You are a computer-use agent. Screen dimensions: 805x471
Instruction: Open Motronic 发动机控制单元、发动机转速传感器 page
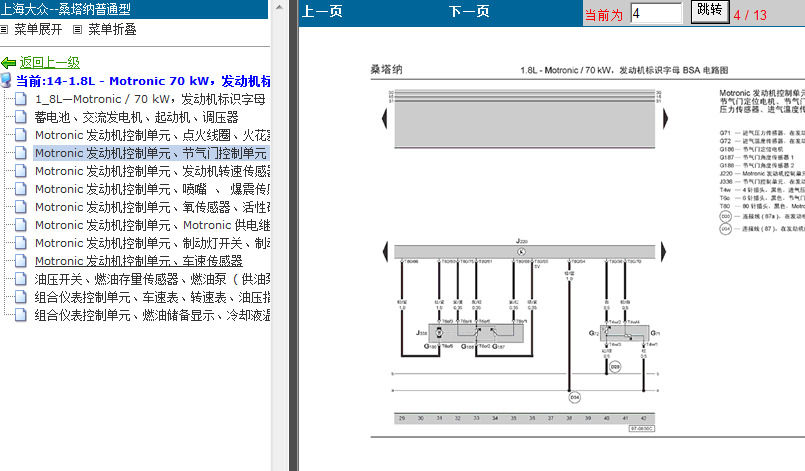click(152, 171)
